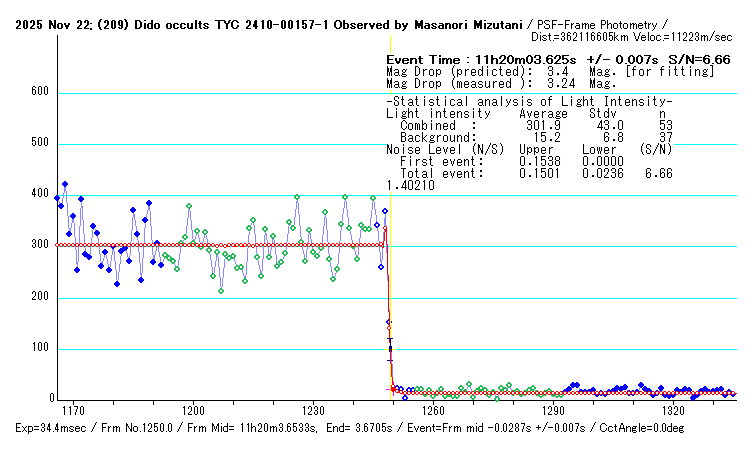Click the First event noise row
756x454 pixels.
coord(529,161)
